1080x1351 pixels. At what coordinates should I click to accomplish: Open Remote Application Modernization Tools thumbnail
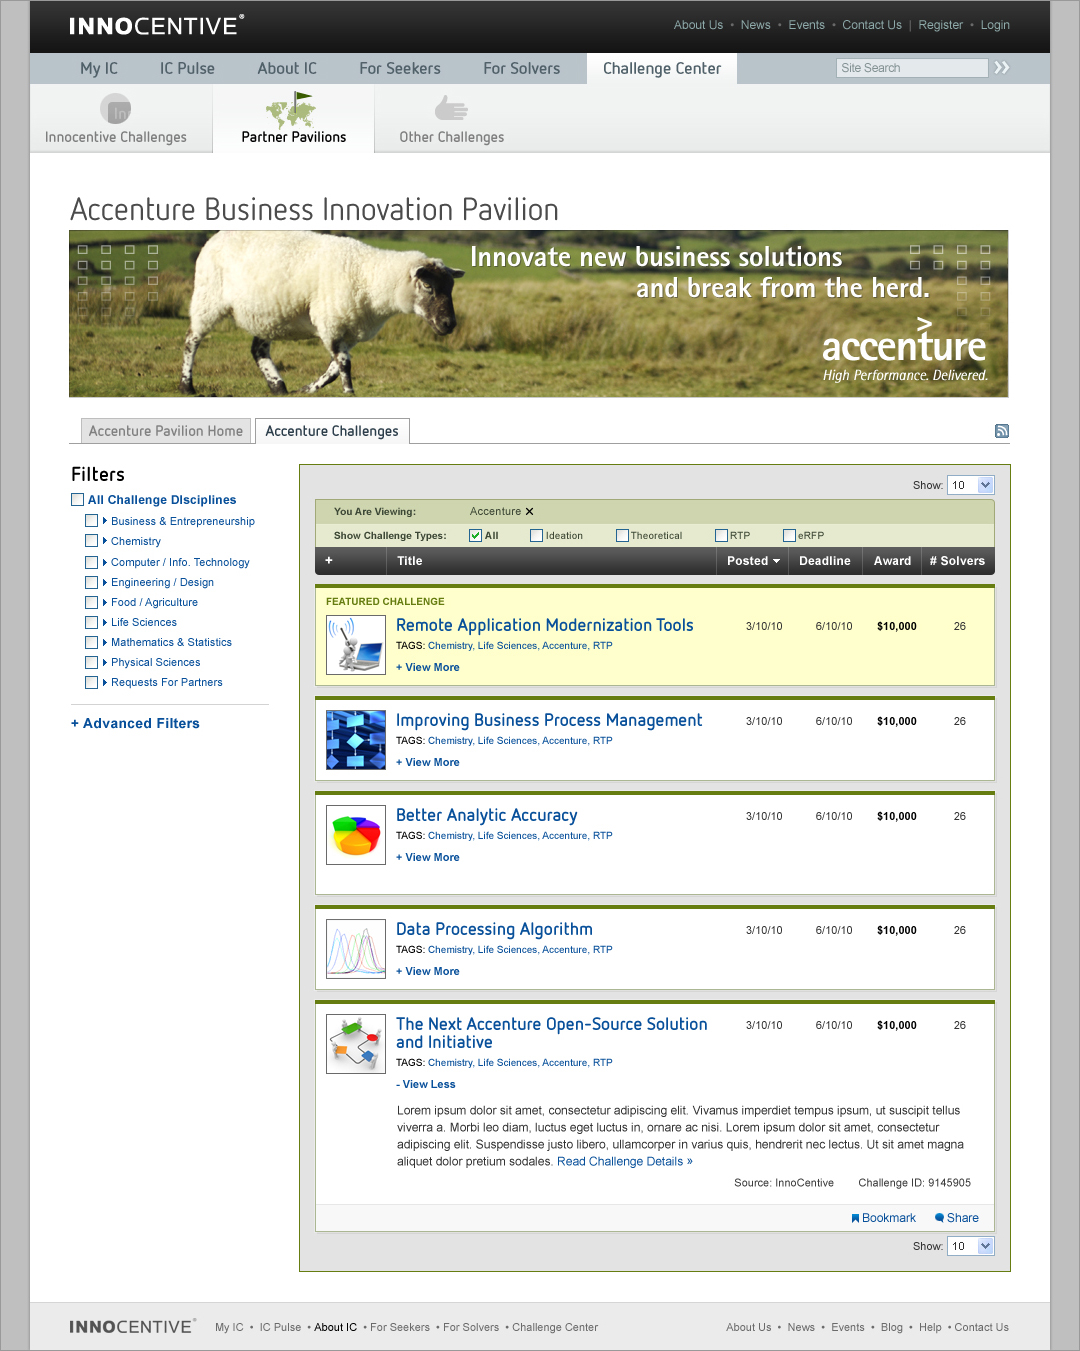tap(356, 645)
